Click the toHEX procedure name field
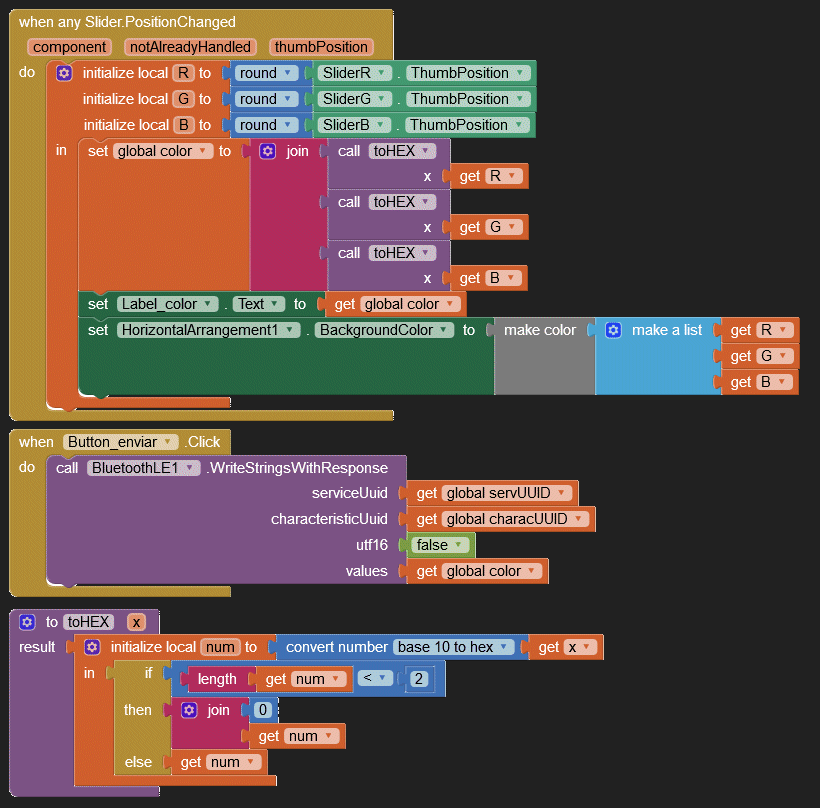The image size is (820, 808). pos(91,621)
